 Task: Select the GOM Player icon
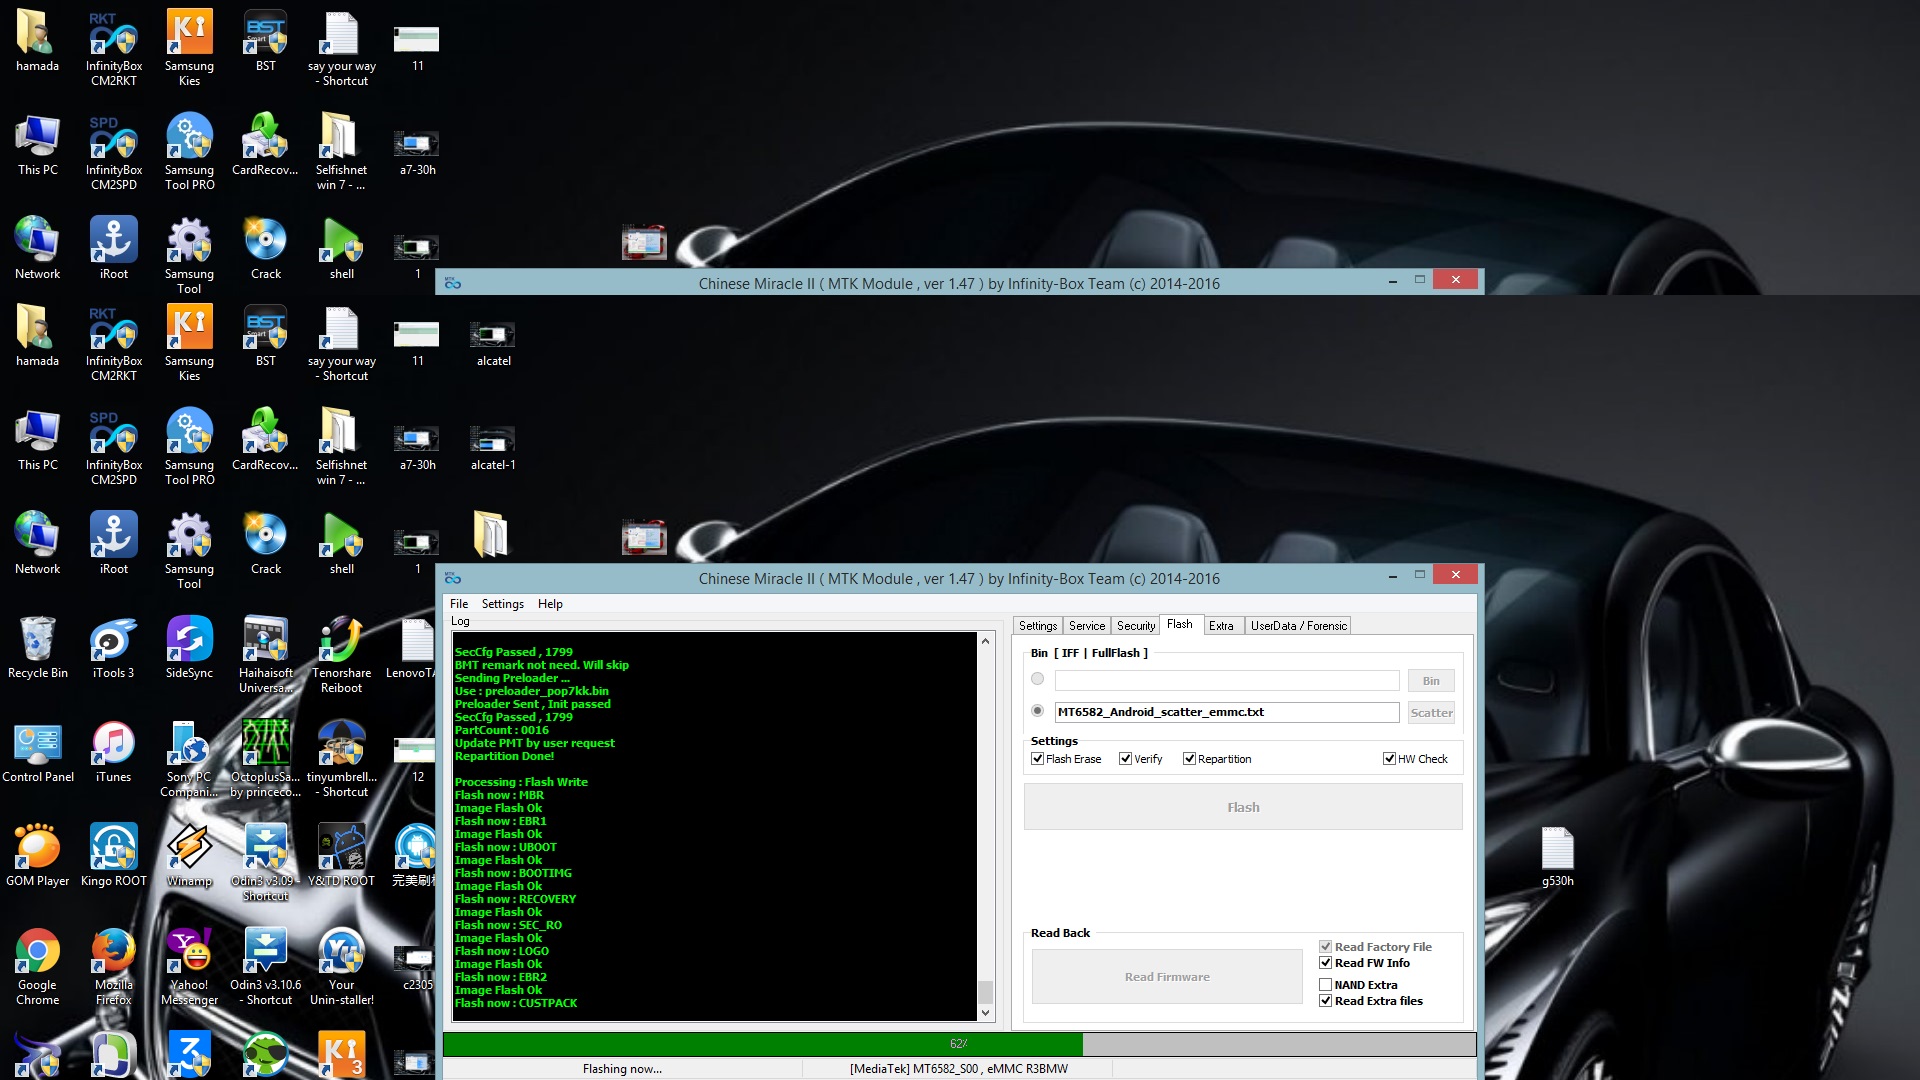click(x=38, y=855)
